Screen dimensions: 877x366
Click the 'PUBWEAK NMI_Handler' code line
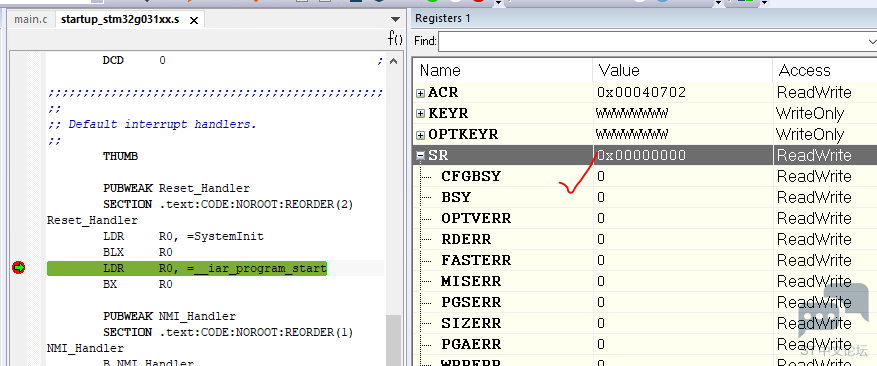(x=169, y=317)
